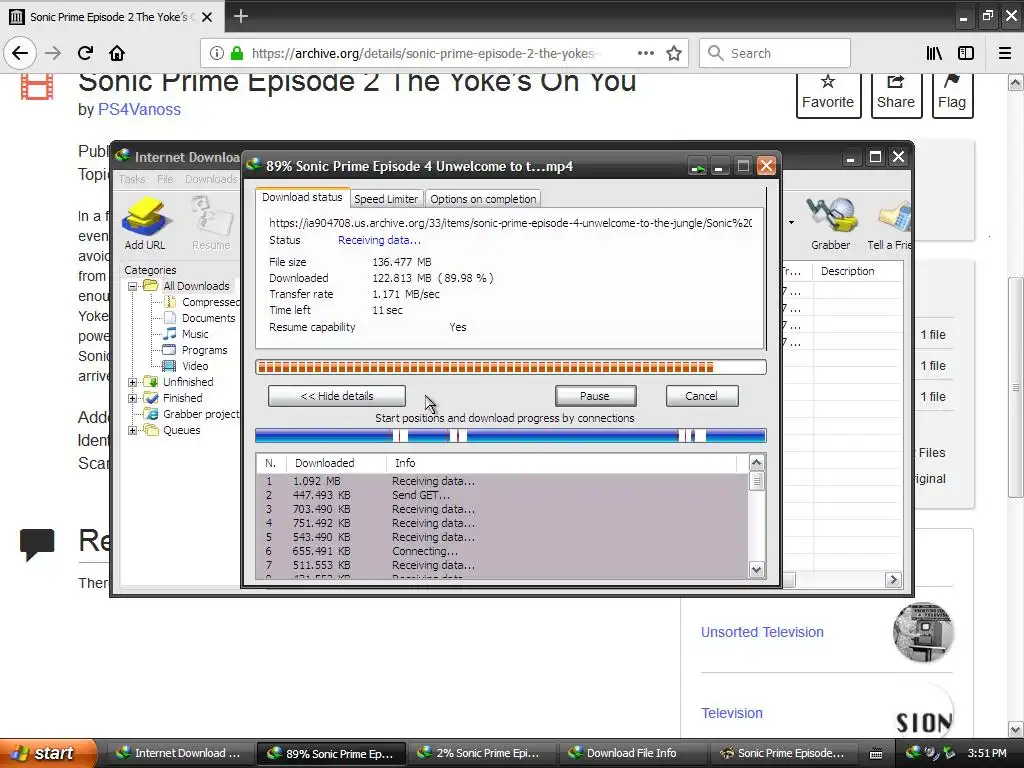Screen dimensions: 1024x768
Task: Click the site information icon in address bar
Action: click(x=216, y=54)
